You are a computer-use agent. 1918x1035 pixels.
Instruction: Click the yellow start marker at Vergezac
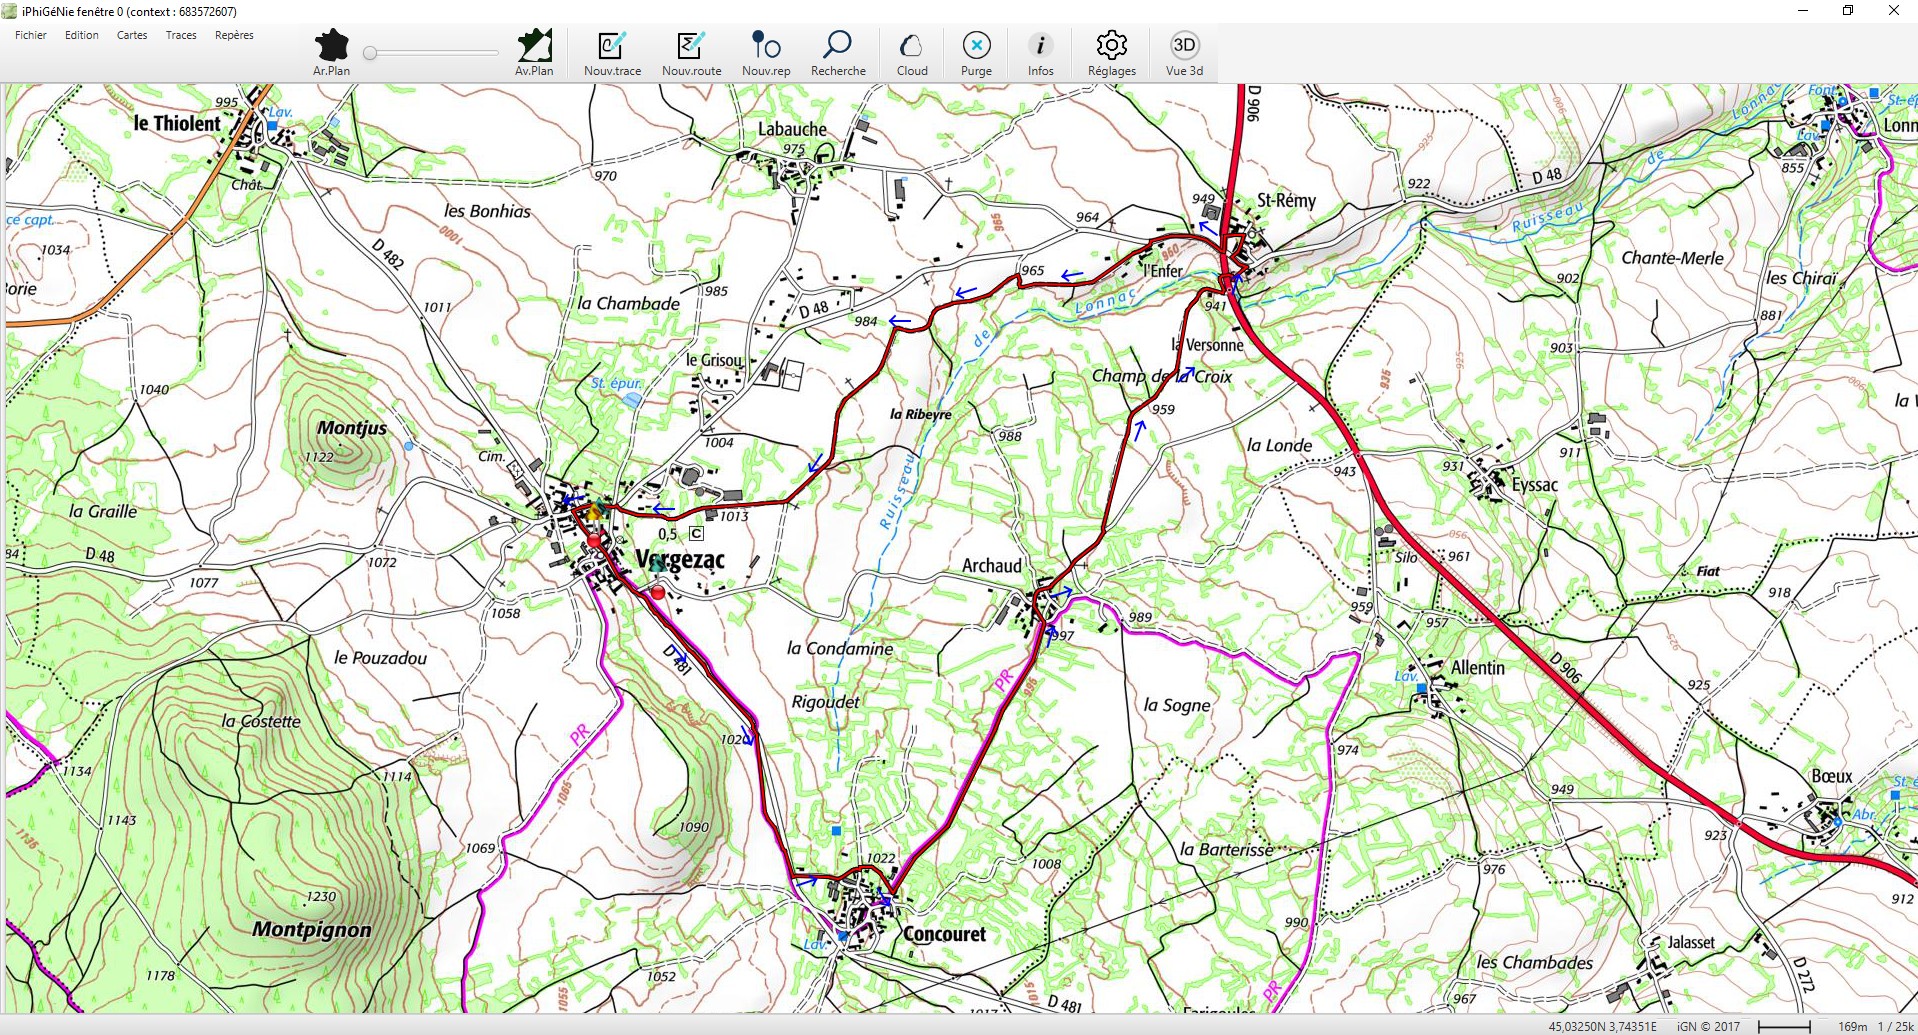(596, 512)
